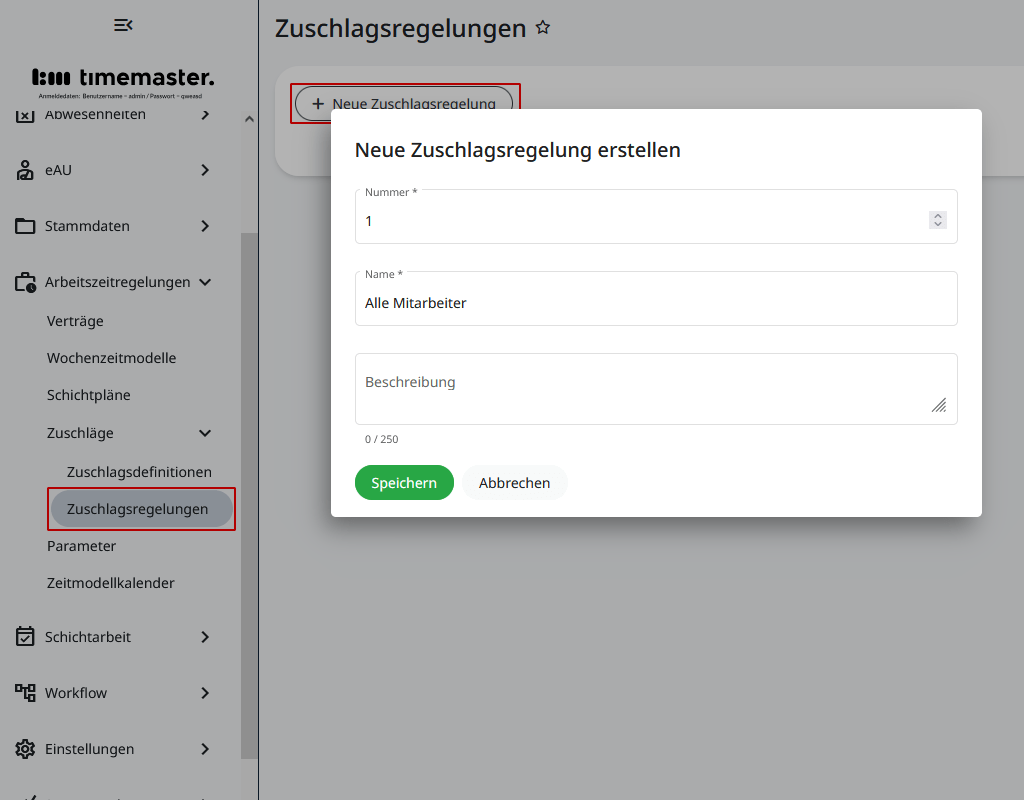The width and height of the screenshot is (1024, 800).
Task: Click the Workflow diagram icon
Action: 25,693
